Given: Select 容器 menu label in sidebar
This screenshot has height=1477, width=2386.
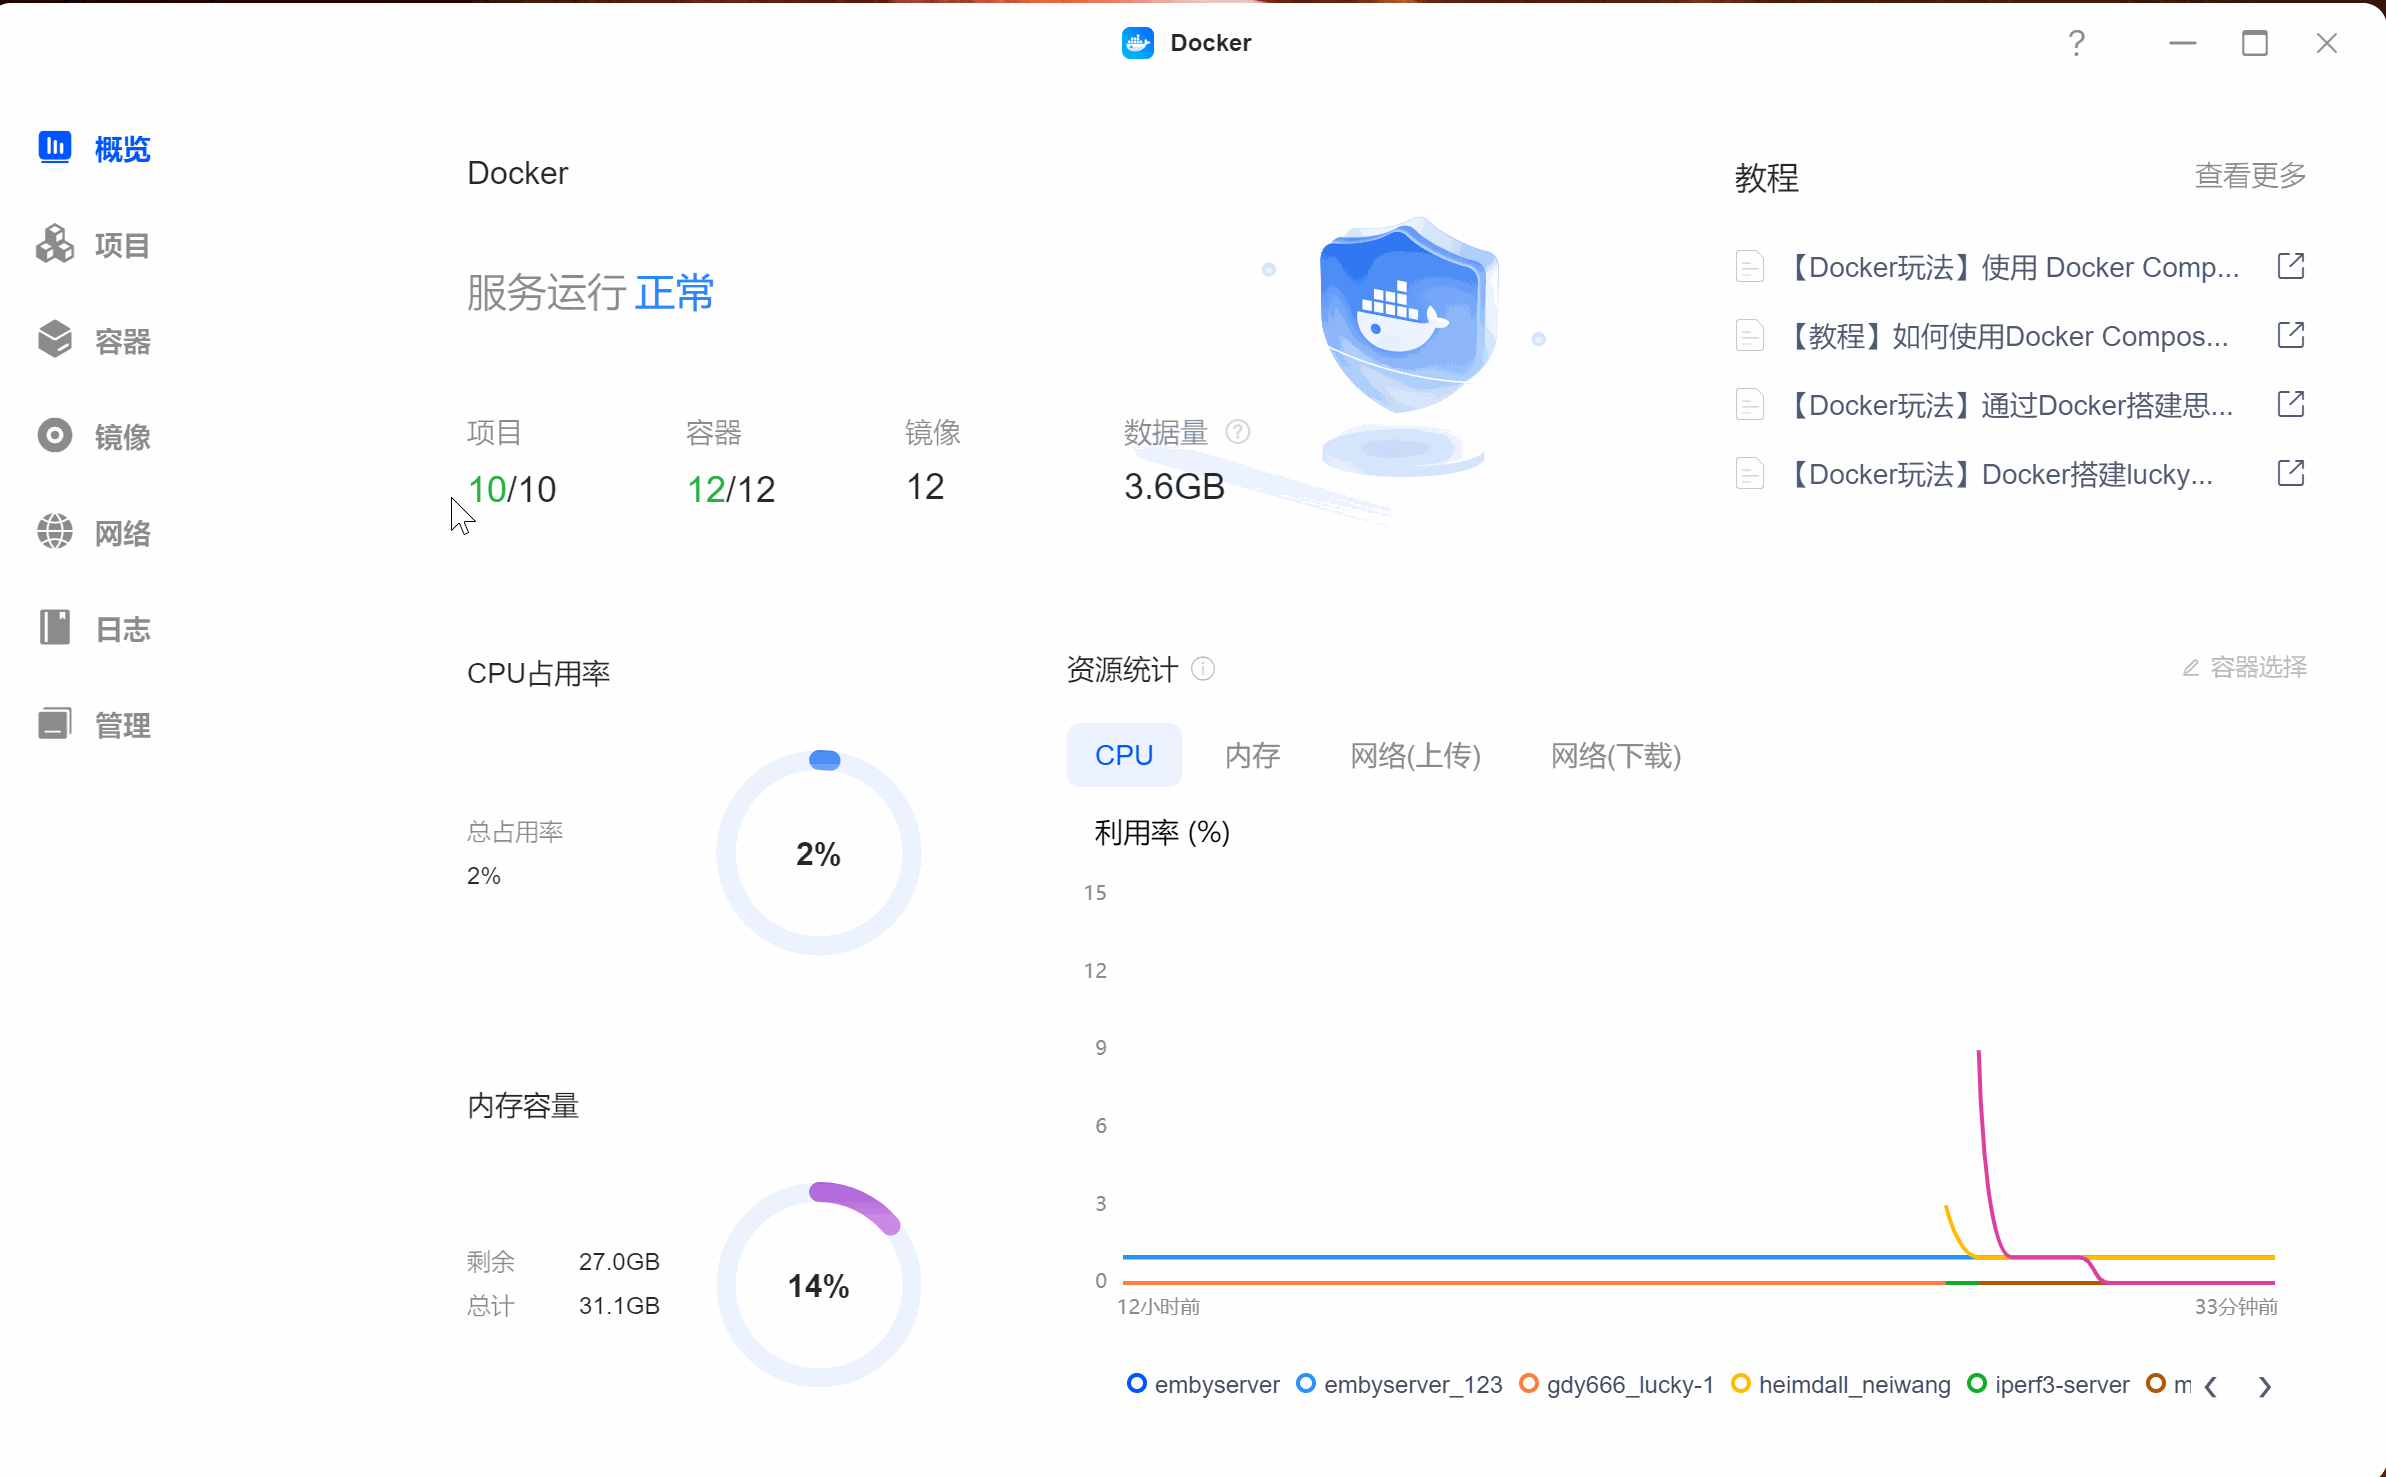Looking at the screenshot, I should click(x=122, y=341).
